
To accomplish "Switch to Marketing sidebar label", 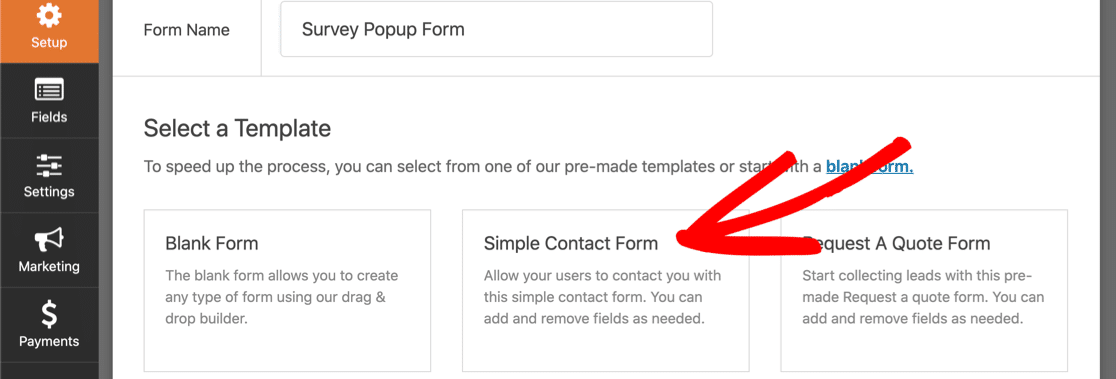I will (49, 267).
